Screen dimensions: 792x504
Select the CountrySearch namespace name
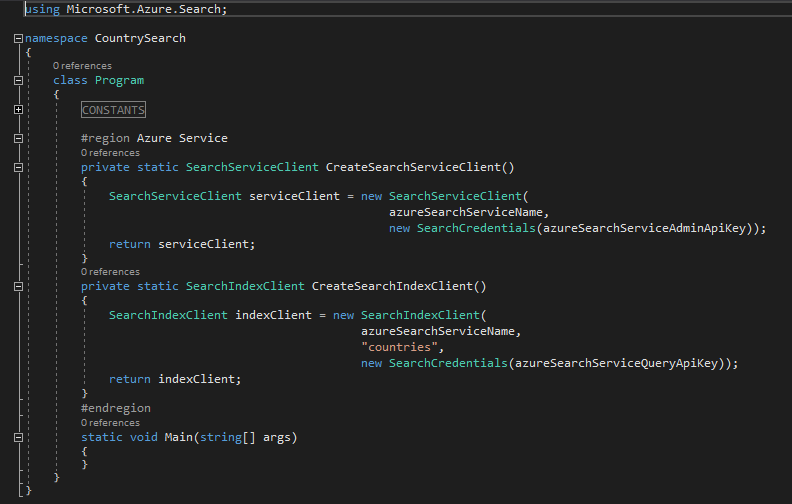pos(140,38)
